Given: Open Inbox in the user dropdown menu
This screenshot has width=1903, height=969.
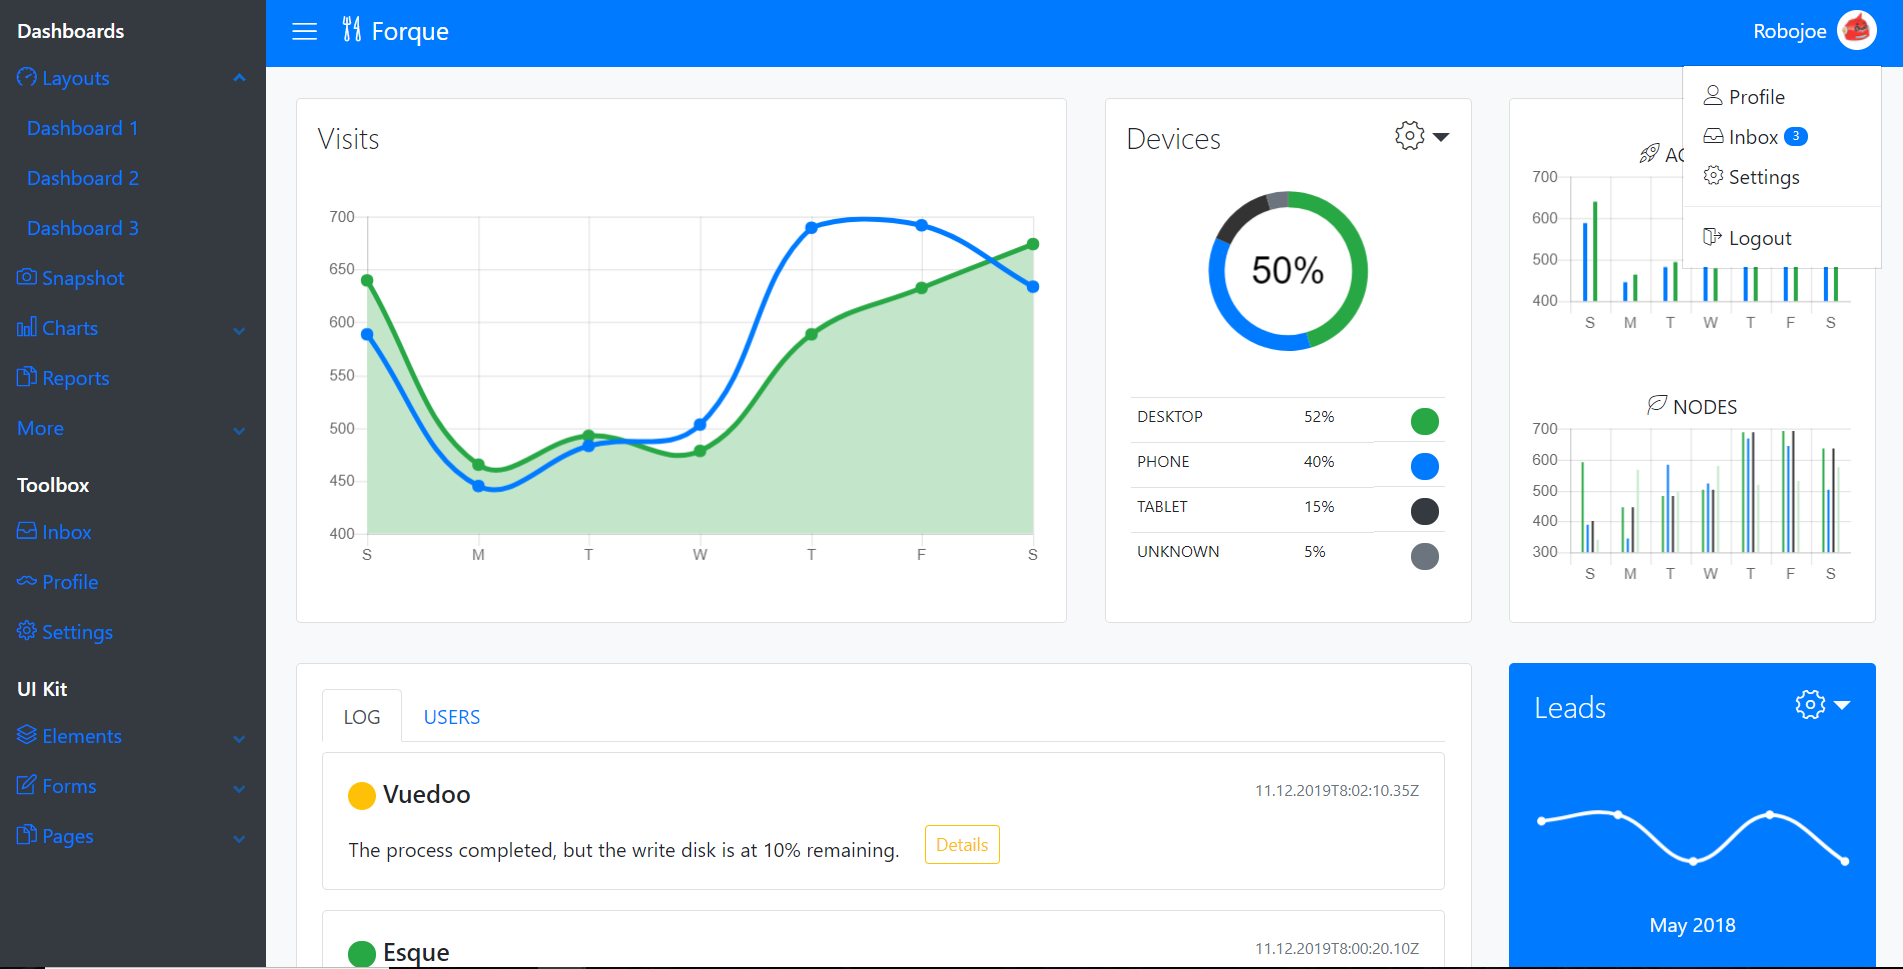Looking at the screenshot, I should [1752, 137].
